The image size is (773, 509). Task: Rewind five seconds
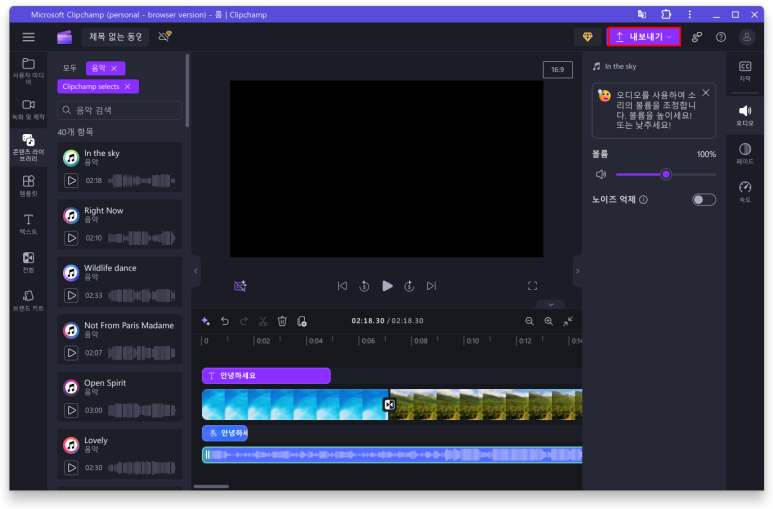[364, 286]
